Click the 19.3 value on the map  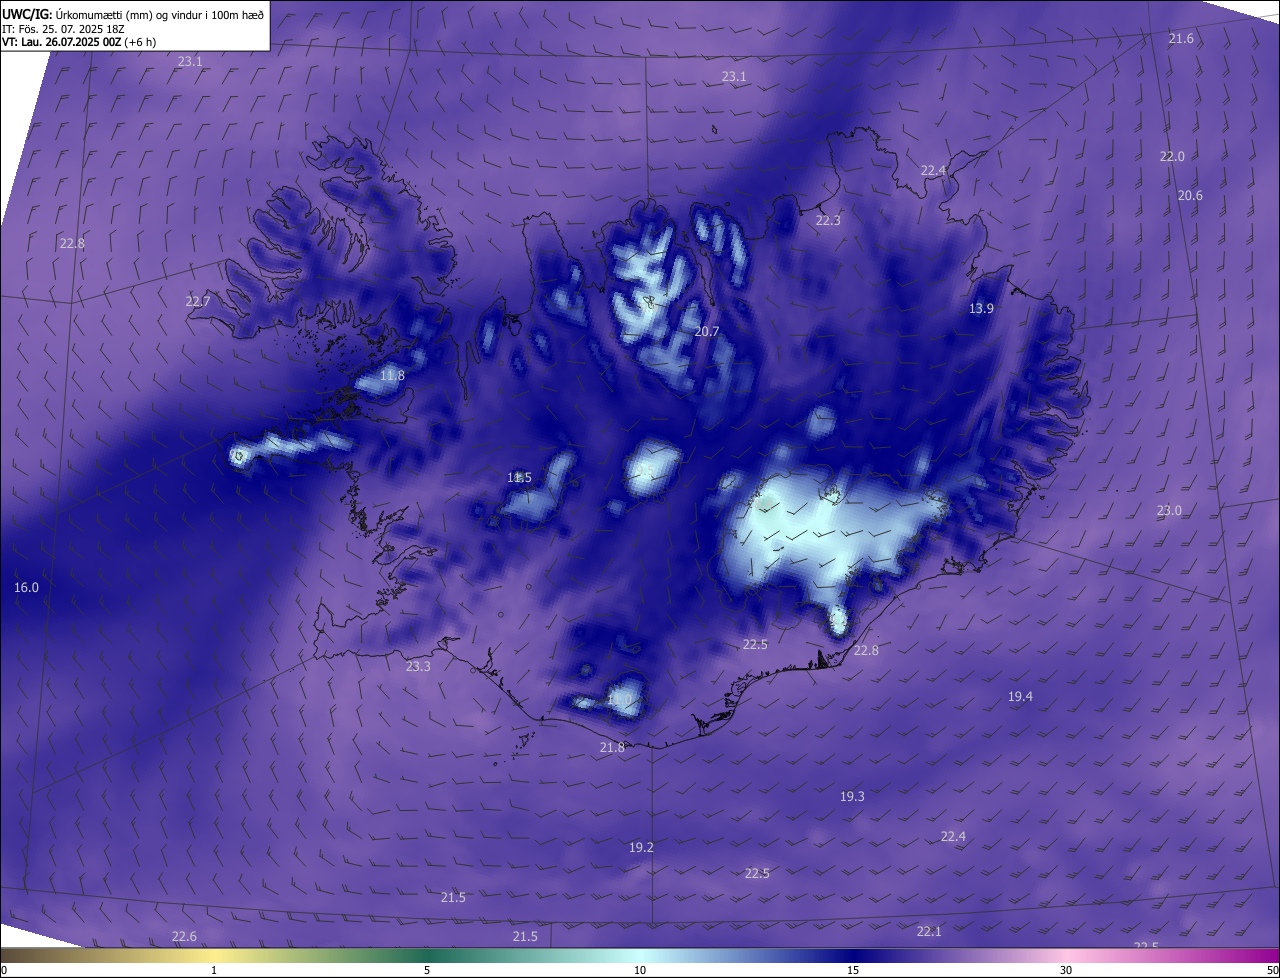coord(852,796)
